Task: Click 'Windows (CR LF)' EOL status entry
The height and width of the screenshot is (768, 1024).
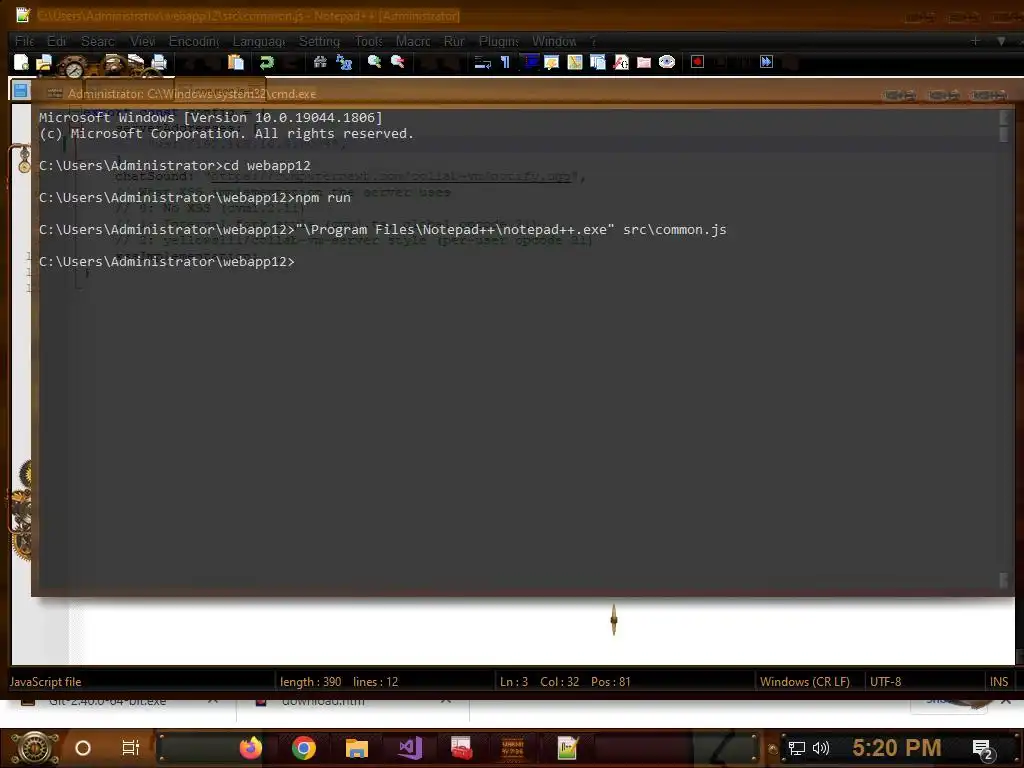Action: click(x=805, y=681)
